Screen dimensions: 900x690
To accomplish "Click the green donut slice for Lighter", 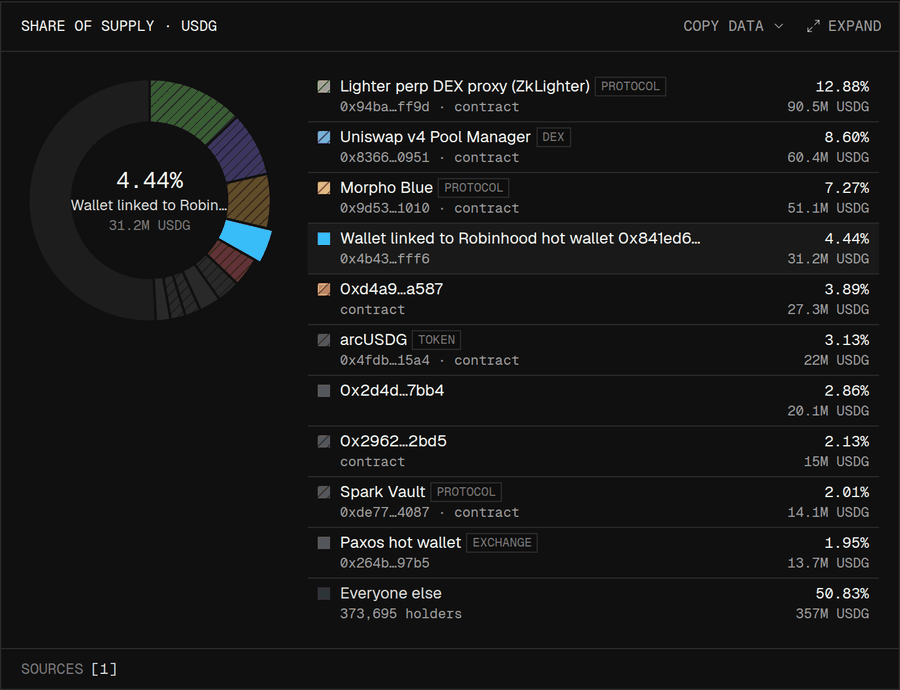I will [x=191, y=107].
